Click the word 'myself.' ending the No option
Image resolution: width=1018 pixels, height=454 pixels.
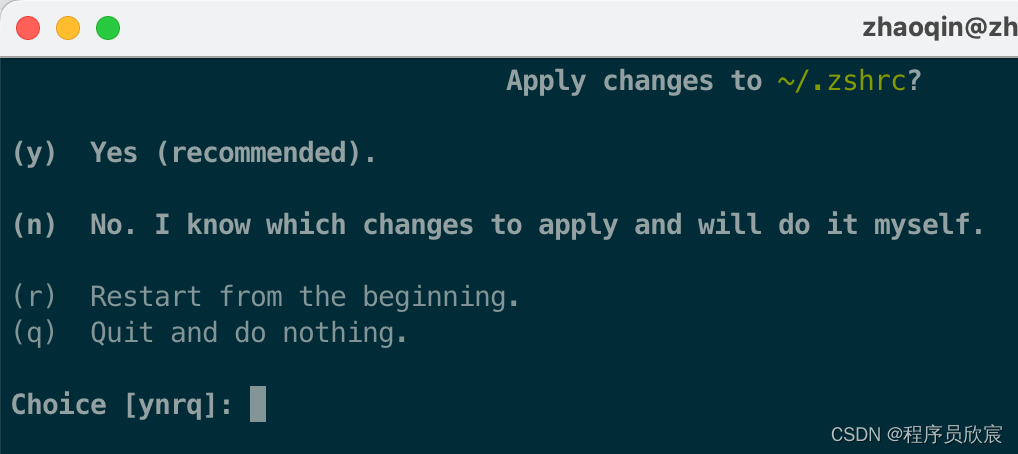tap(929, 225)
